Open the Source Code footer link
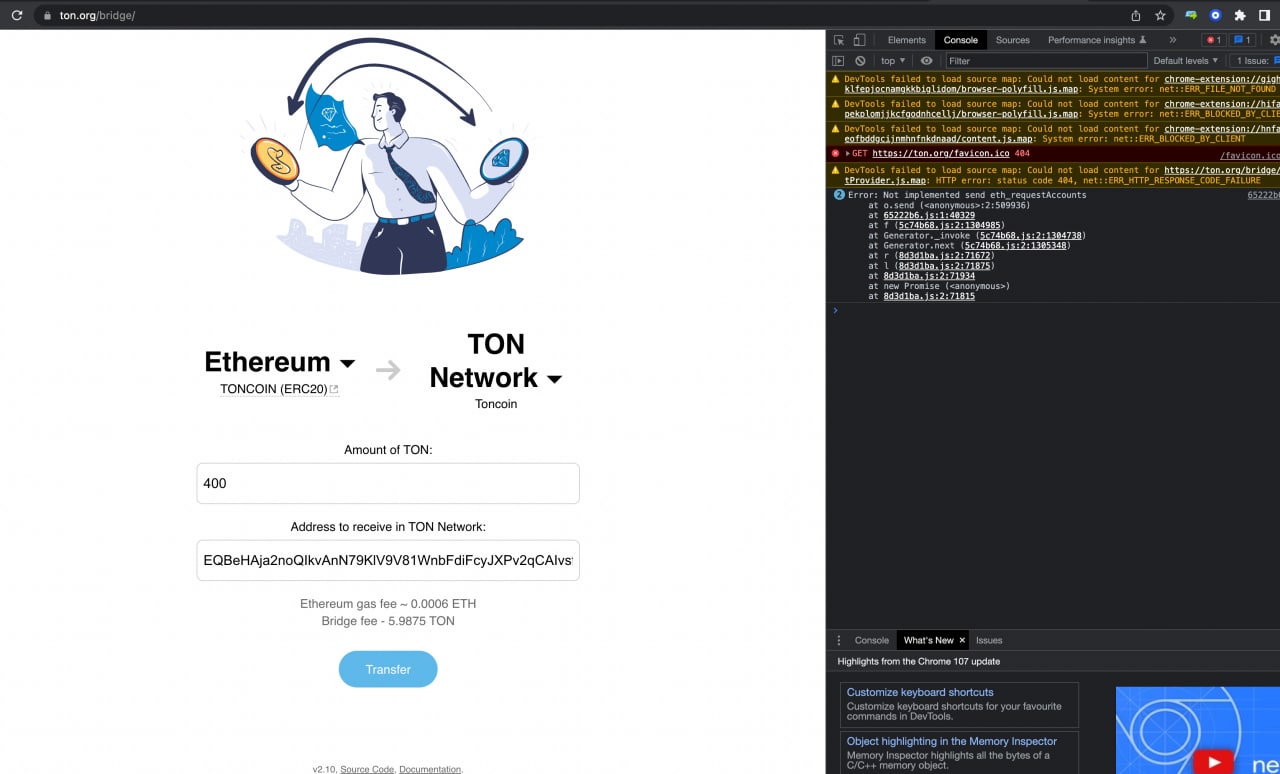 point(367,769)
